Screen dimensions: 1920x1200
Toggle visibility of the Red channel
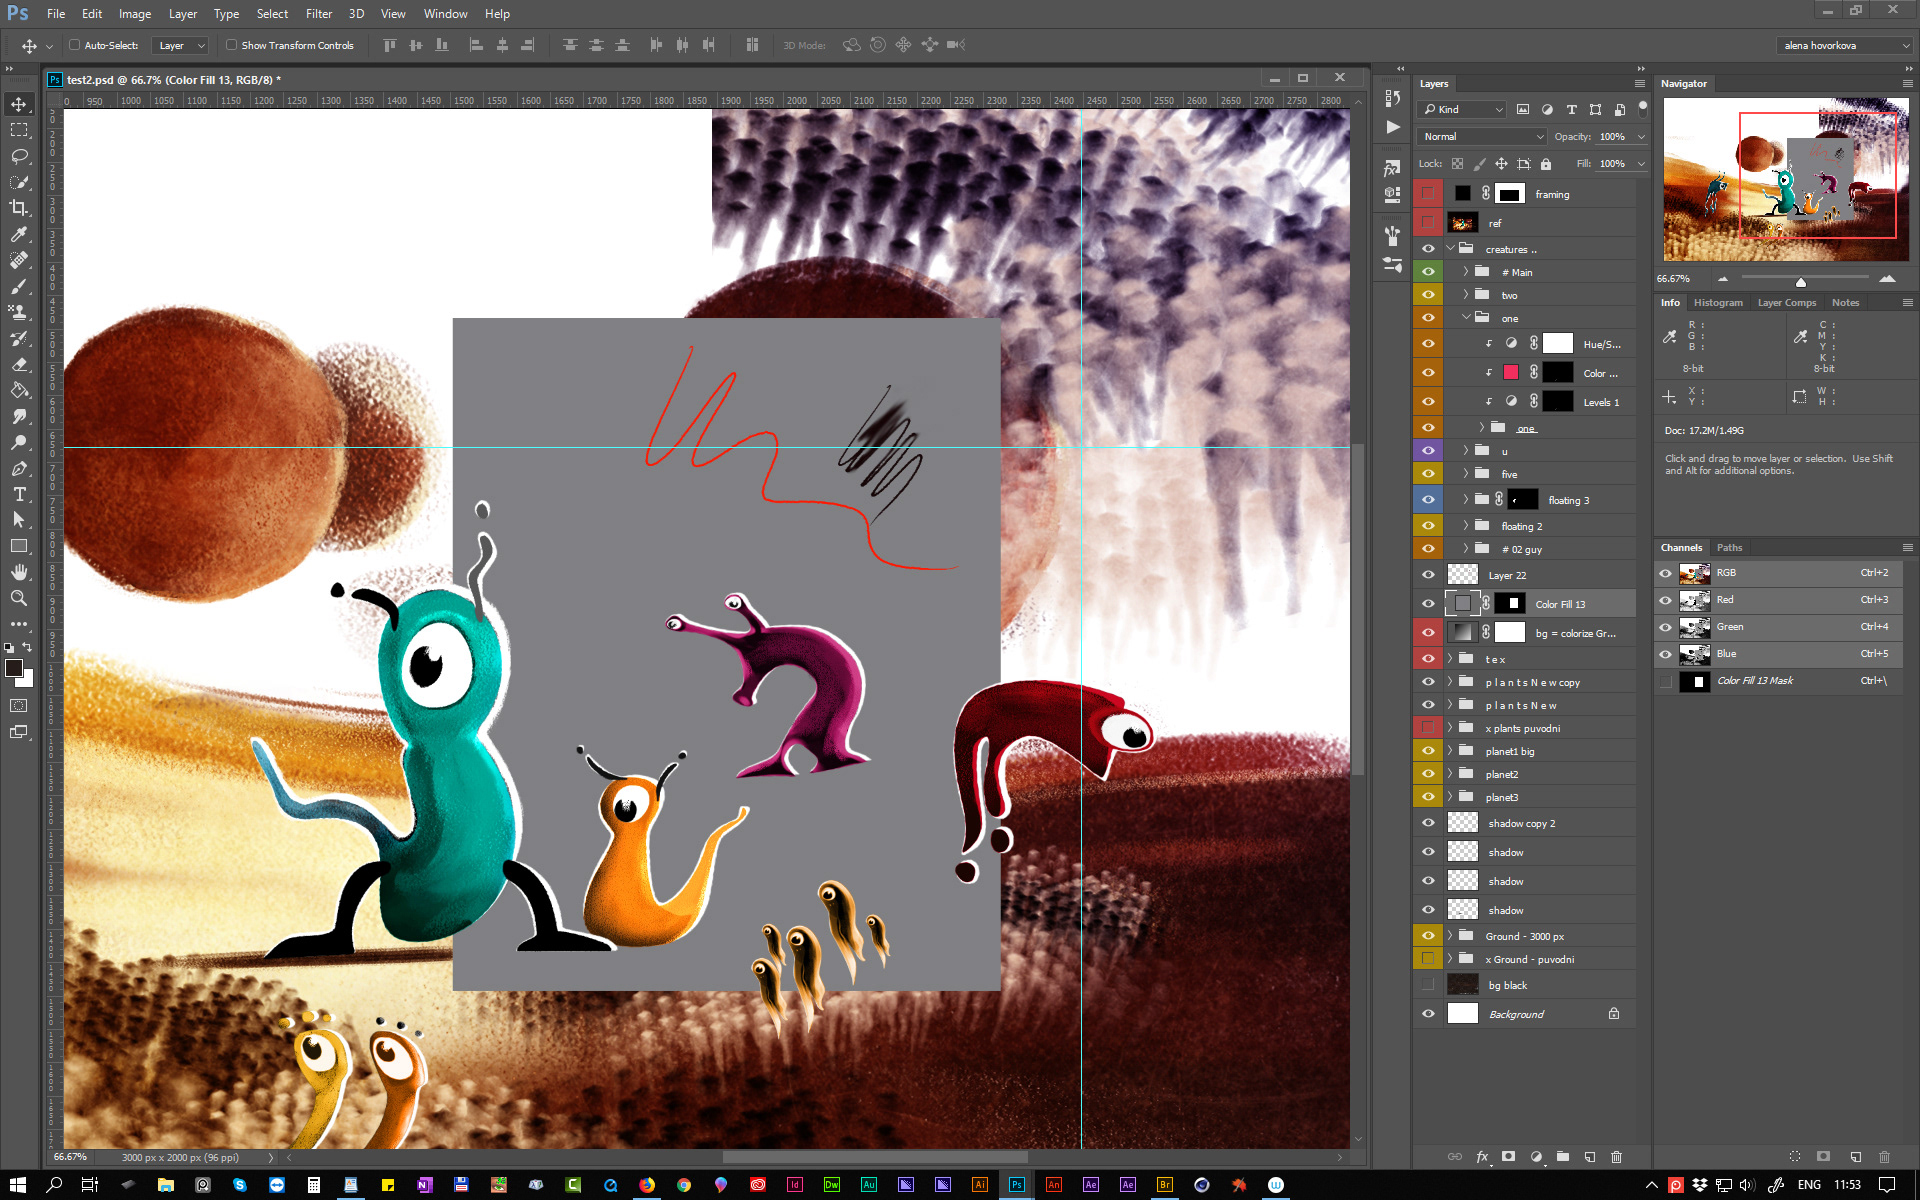point(1665,600)
